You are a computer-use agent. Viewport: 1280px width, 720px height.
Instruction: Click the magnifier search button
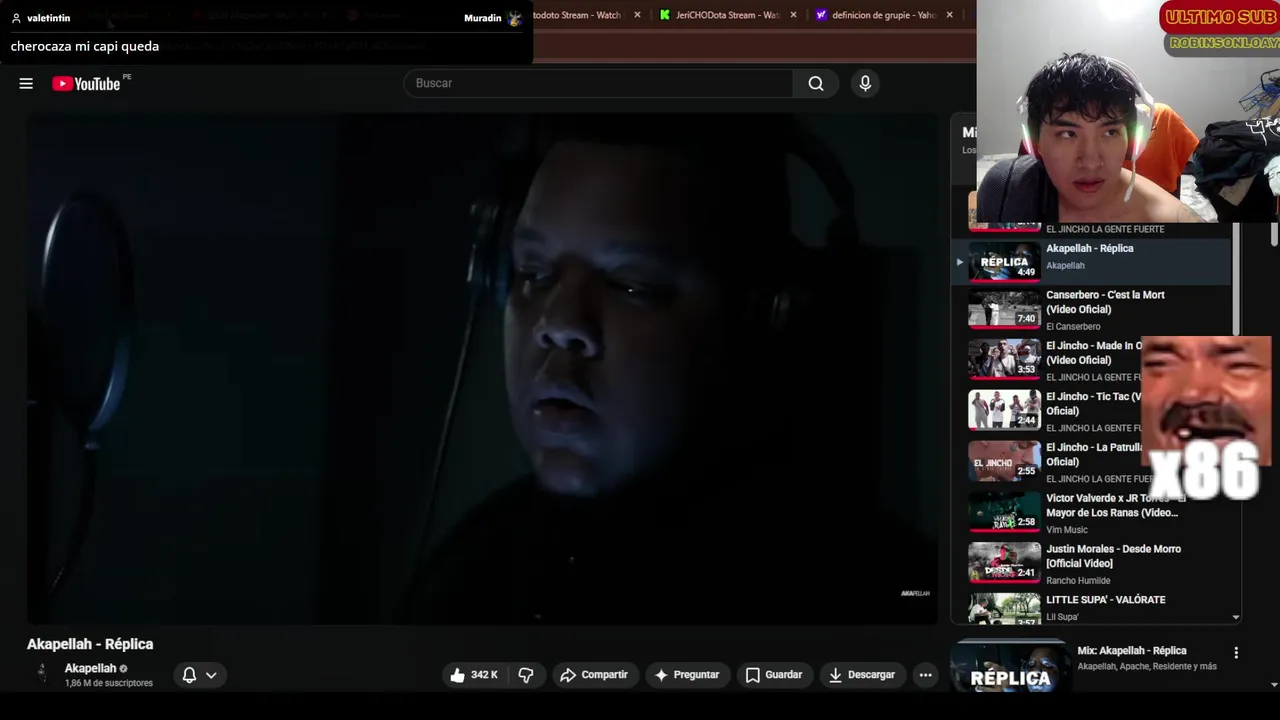coord(816,83)
